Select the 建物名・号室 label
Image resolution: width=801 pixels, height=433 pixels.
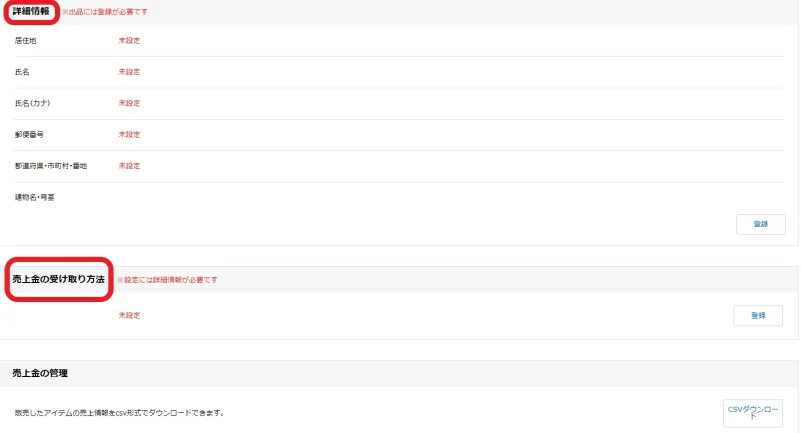[35, 197]
